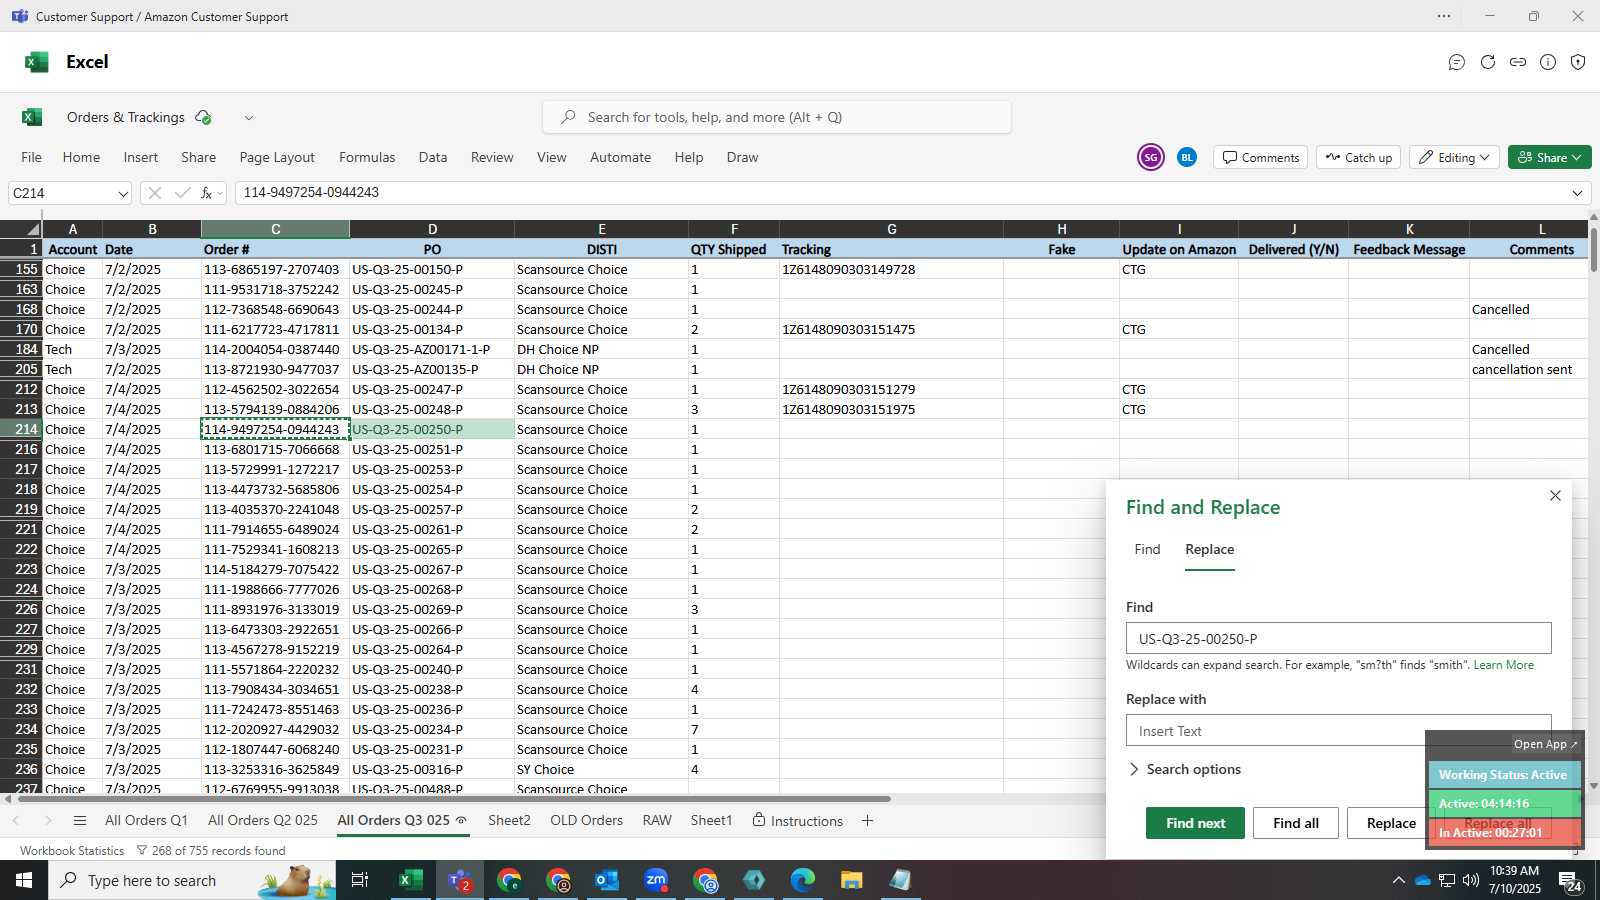
Task: Open the insert function fx button
Action: [x=207, y=193]
